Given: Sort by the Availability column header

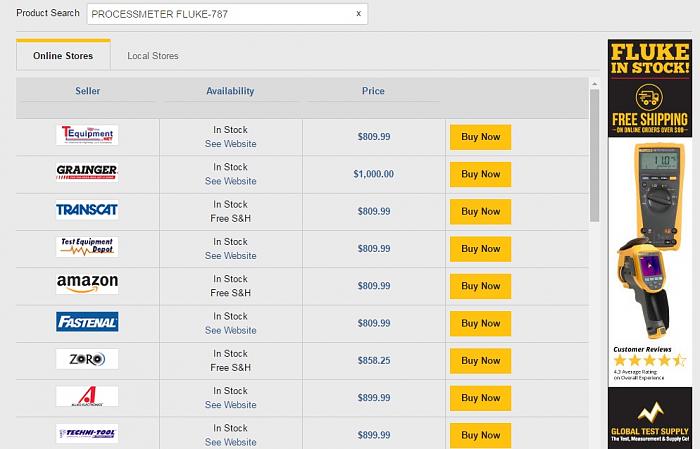Looking at the screenshot, I should point(230,91).
